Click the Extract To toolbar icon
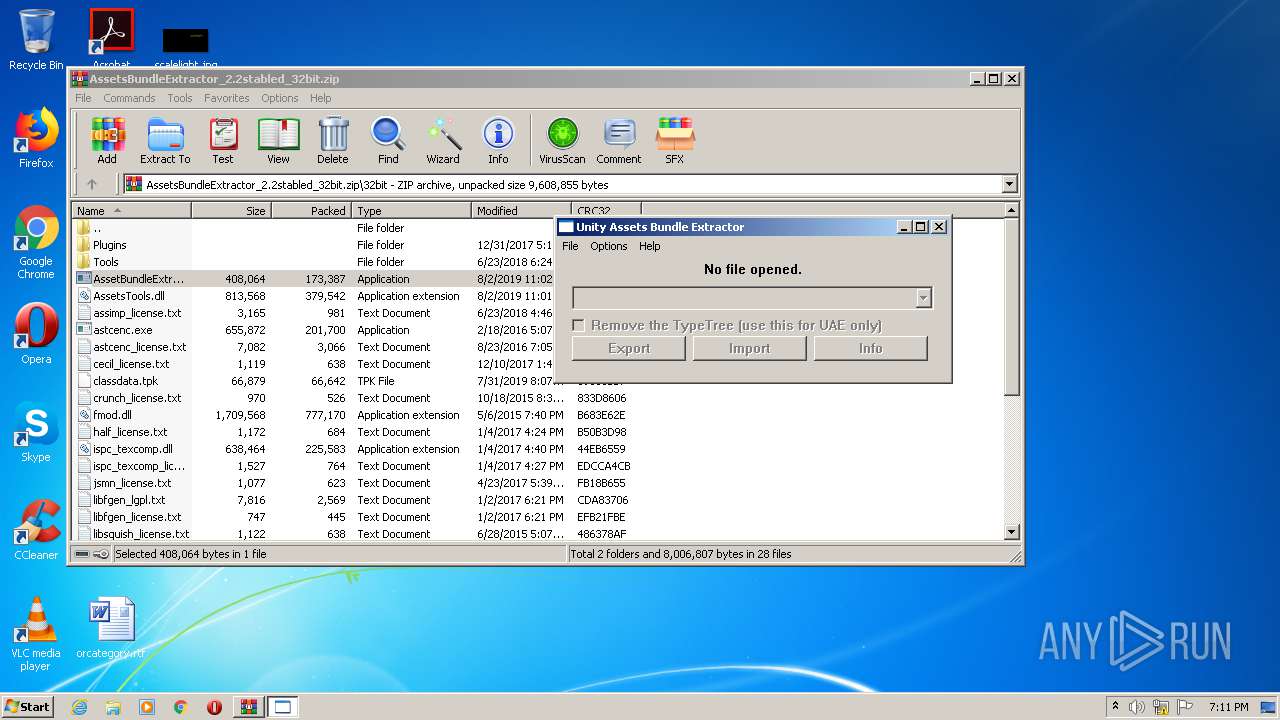 [165, 141]
